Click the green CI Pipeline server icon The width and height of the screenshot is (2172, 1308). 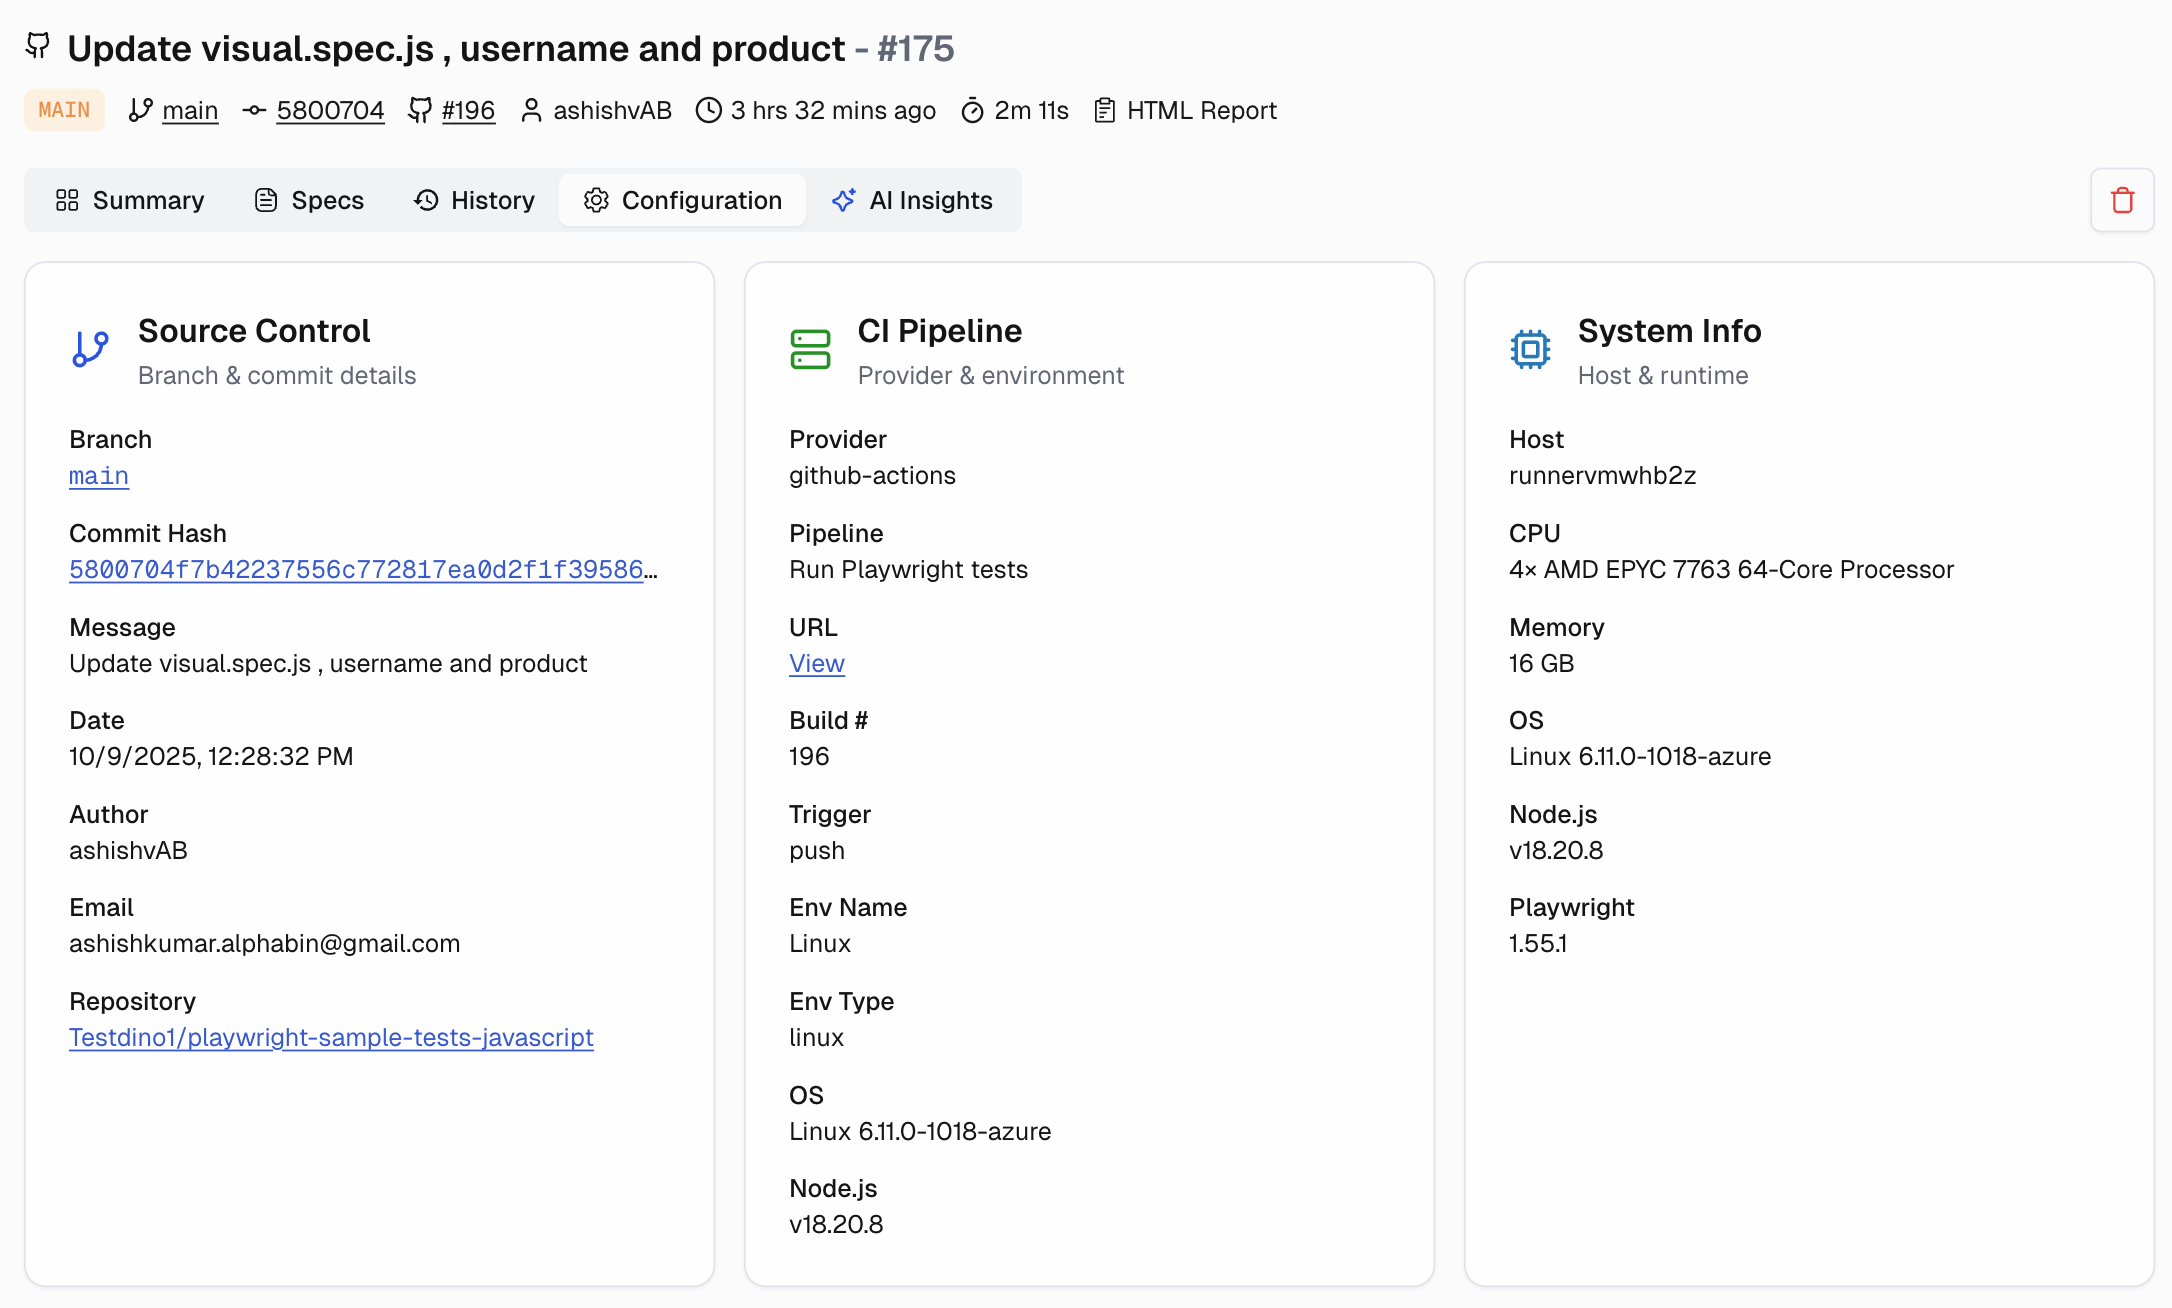(x=810, y=349)
